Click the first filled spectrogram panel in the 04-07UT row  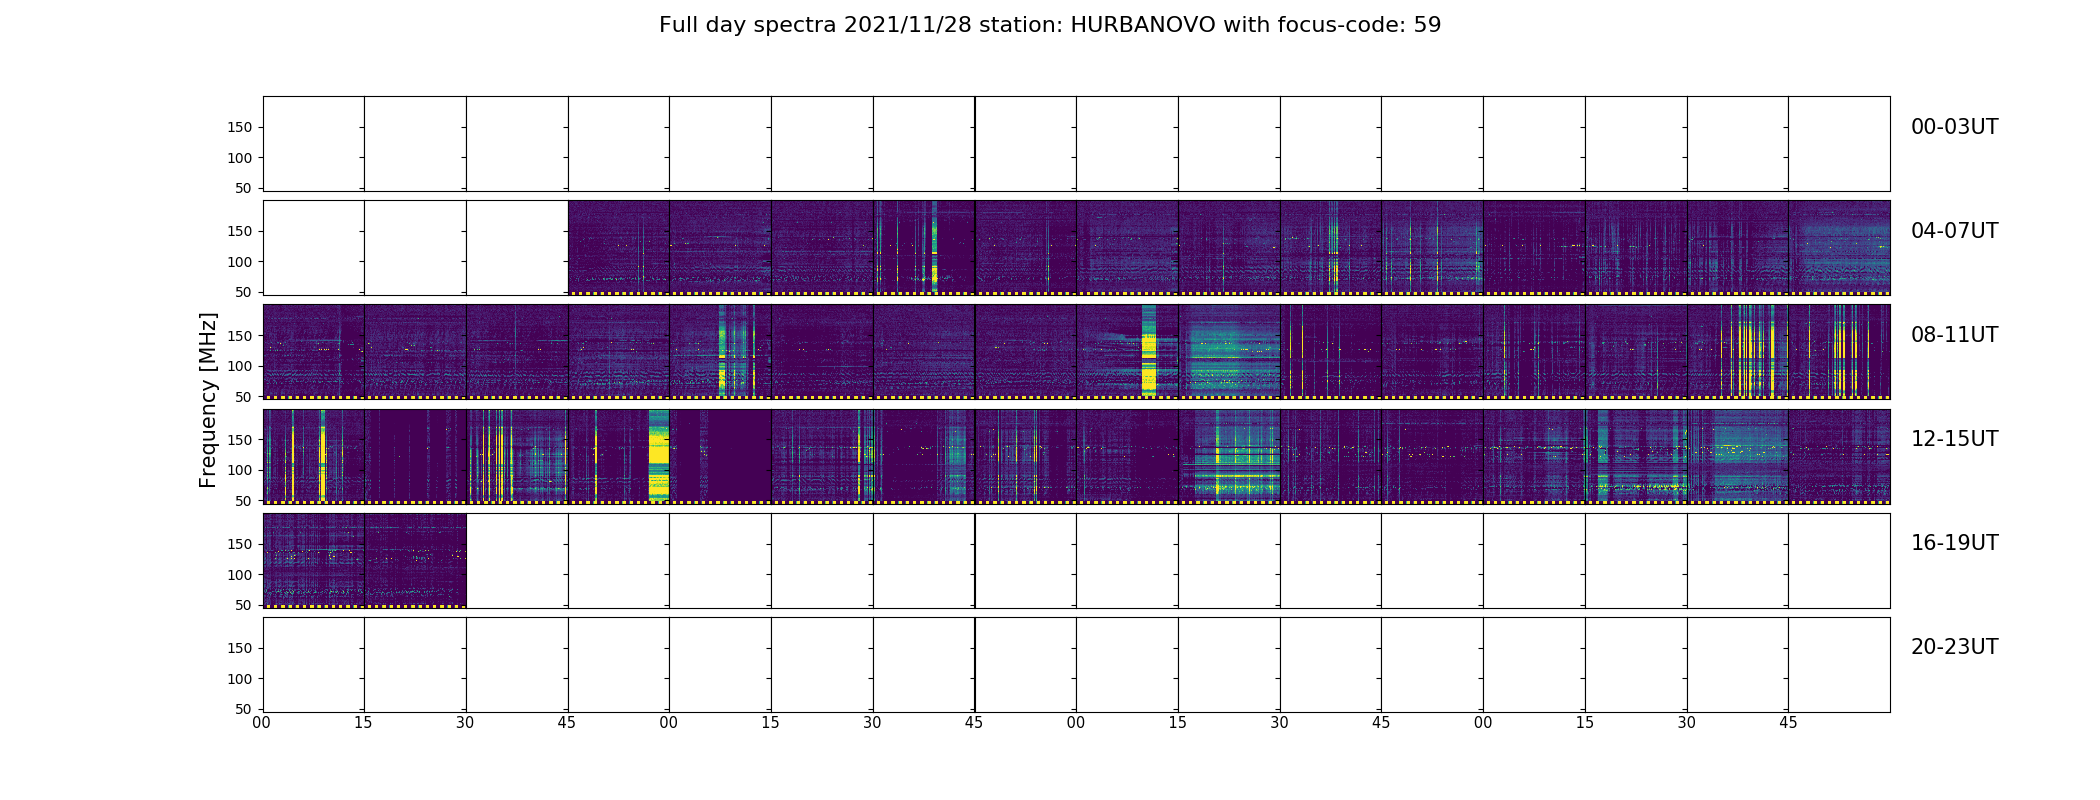618,247
